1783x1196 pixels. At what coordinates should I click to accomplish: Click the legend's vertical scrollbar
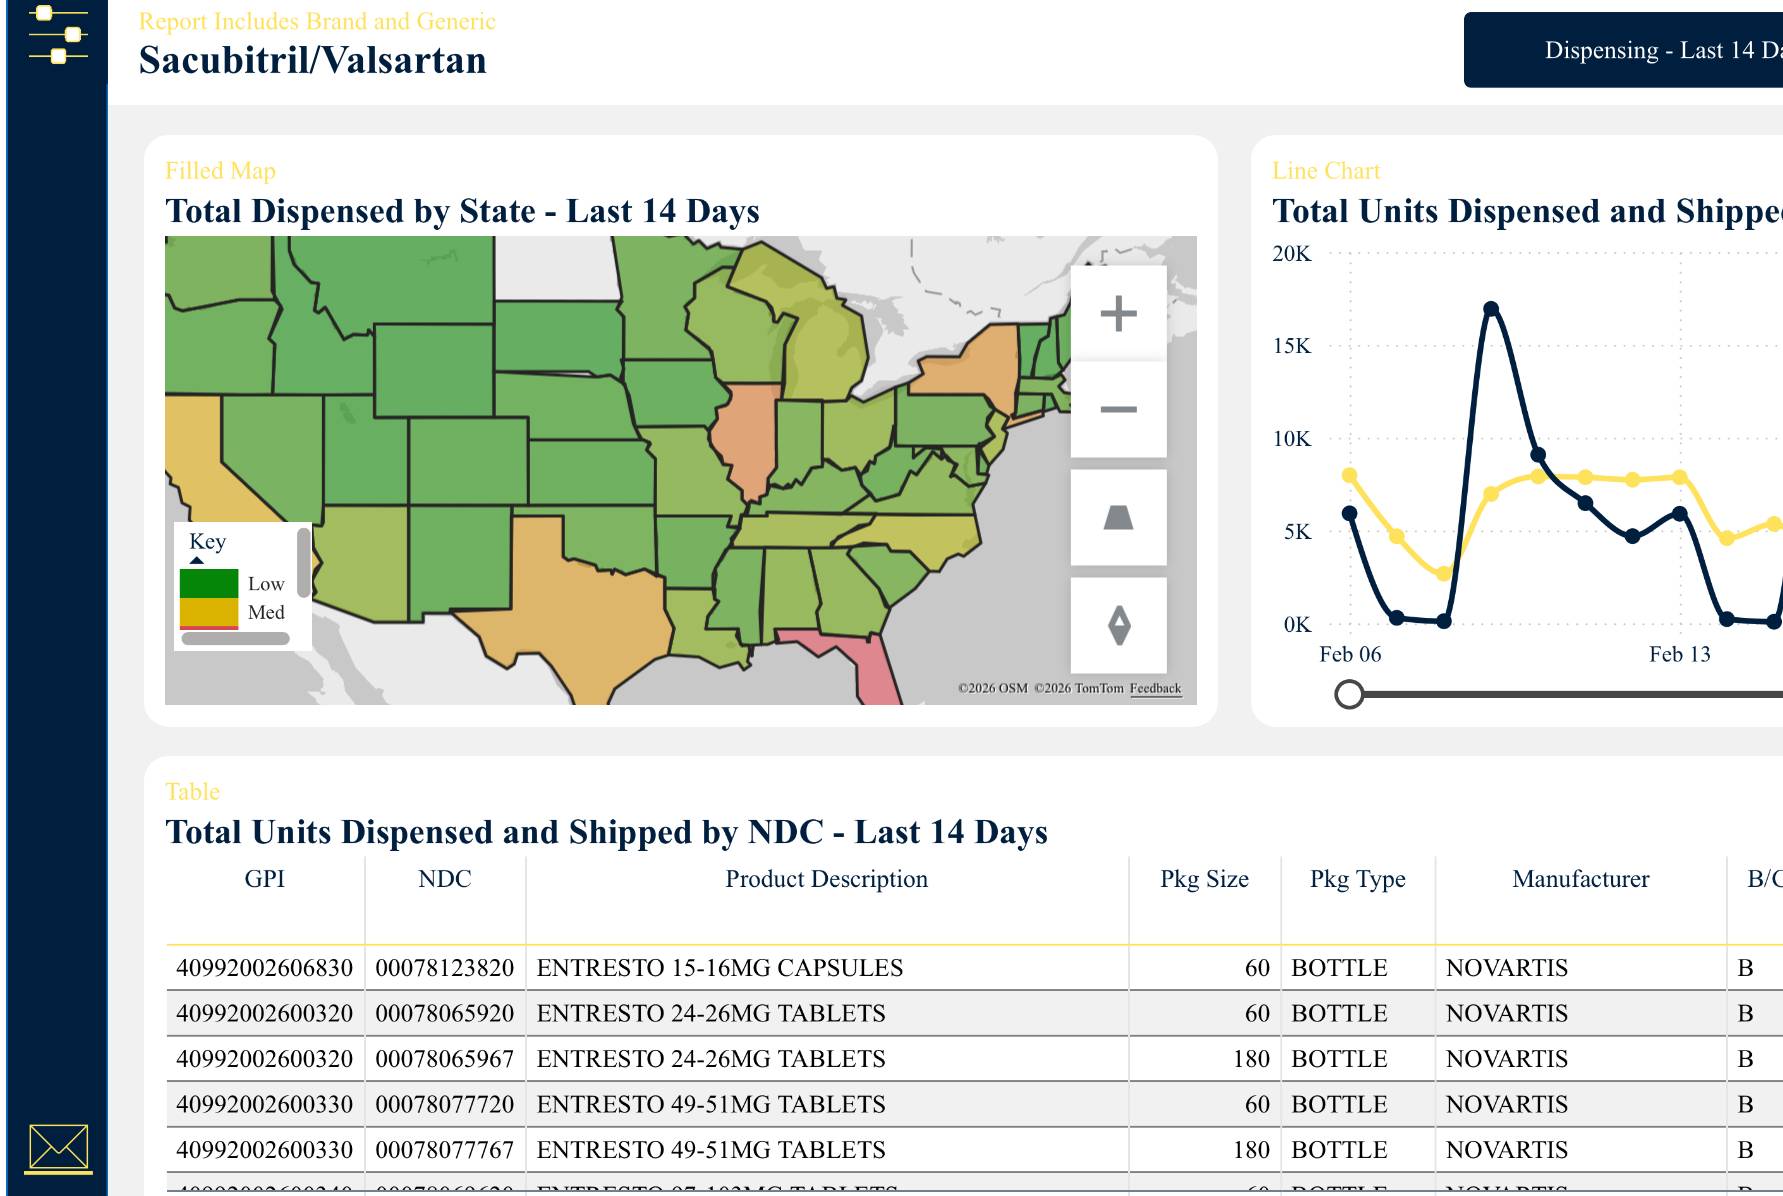pos(304,563)
